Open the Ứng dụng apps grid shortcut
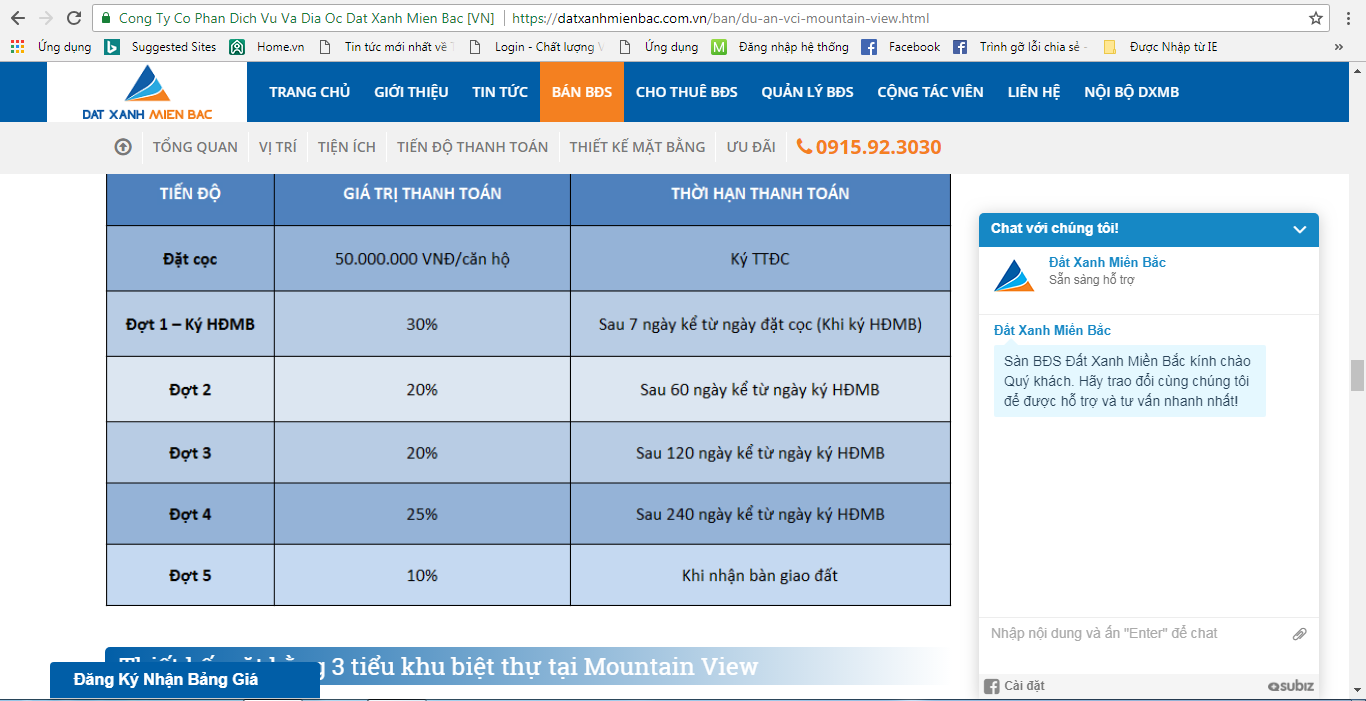Viewport: 1366px width, 701px height. [18, 47]
